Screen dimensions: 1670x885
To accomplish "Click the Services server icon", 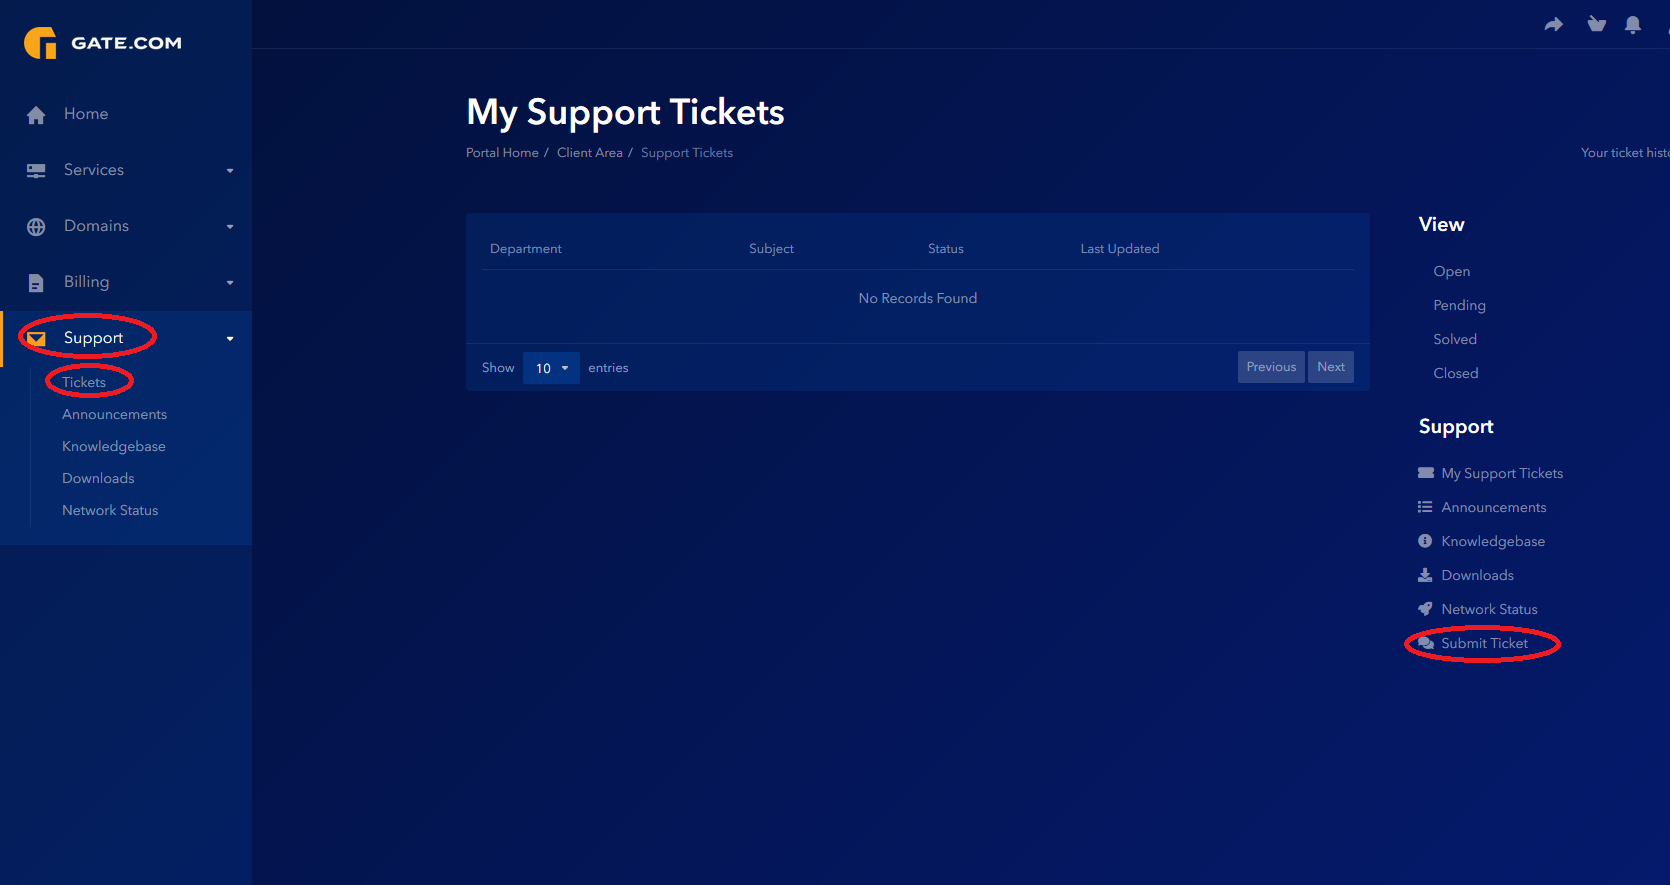I will click(x=36, y=171).
